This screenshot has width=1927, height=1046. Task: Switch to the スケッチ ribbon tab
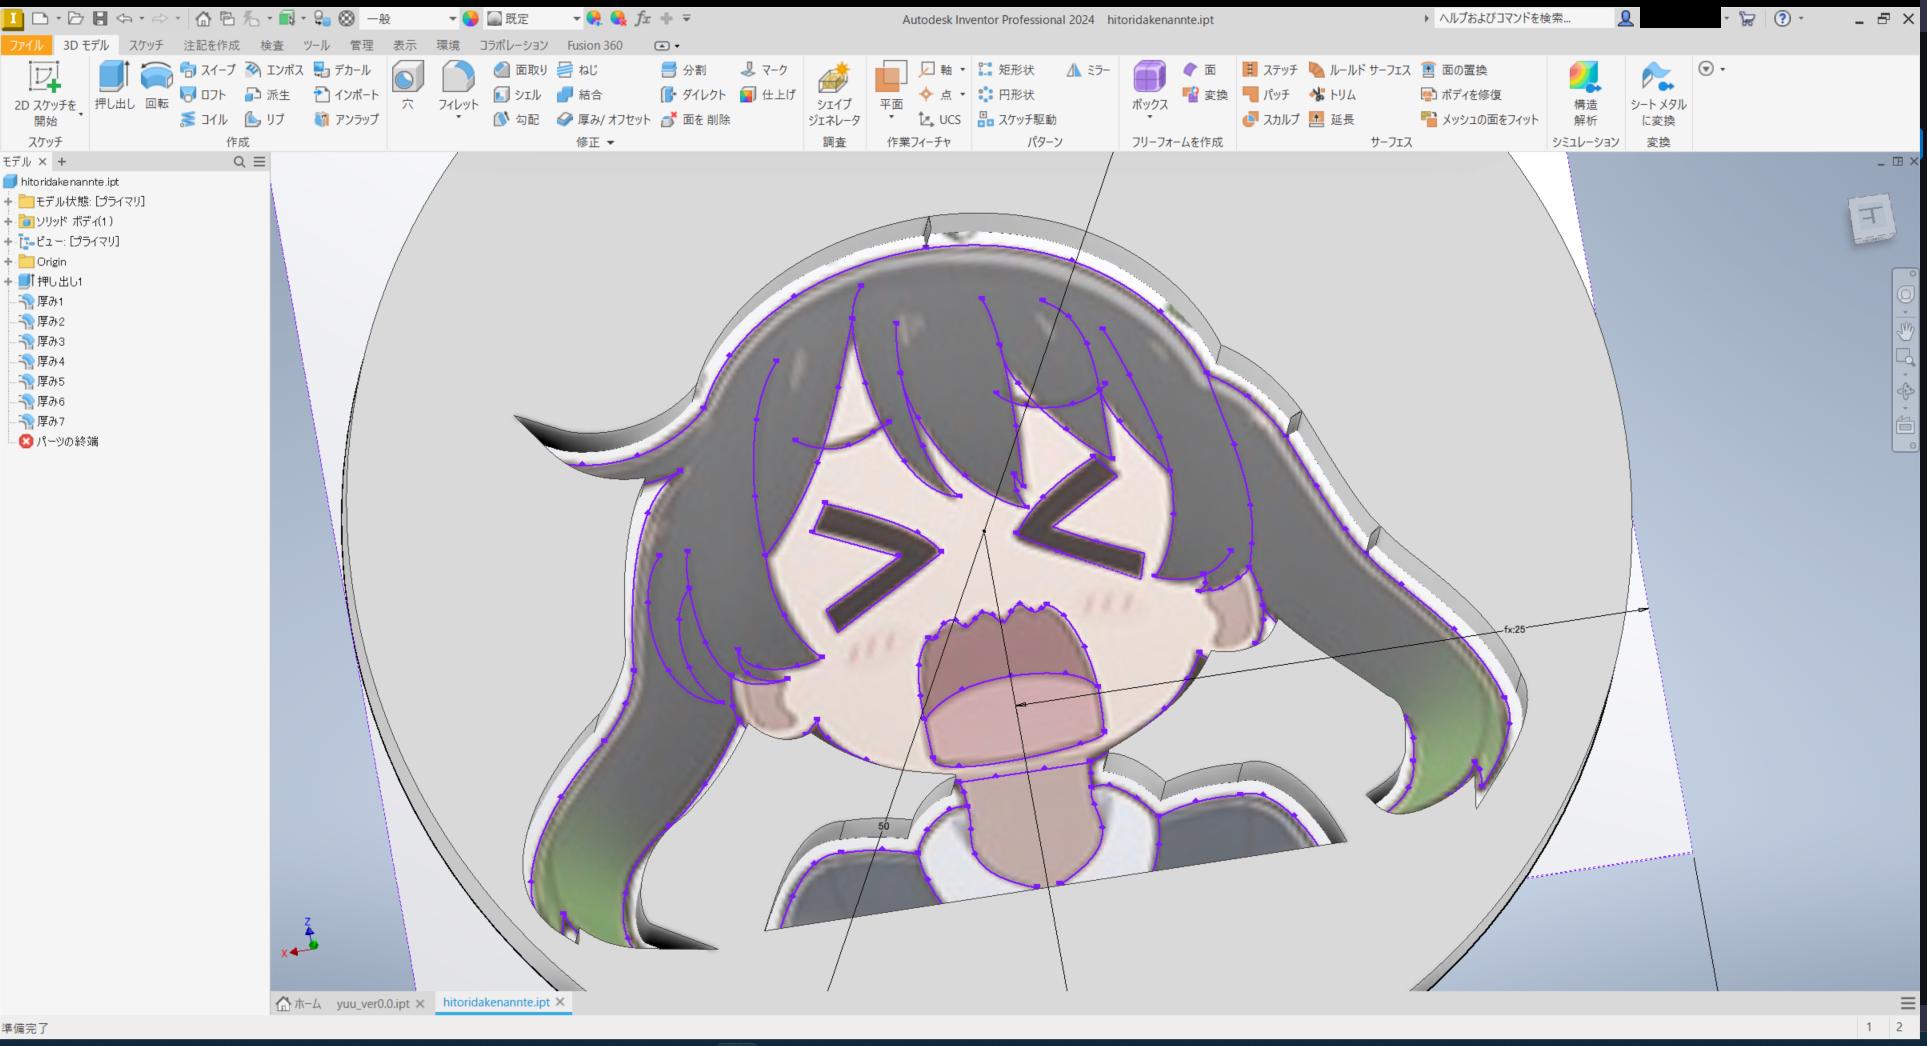(146, 45)
